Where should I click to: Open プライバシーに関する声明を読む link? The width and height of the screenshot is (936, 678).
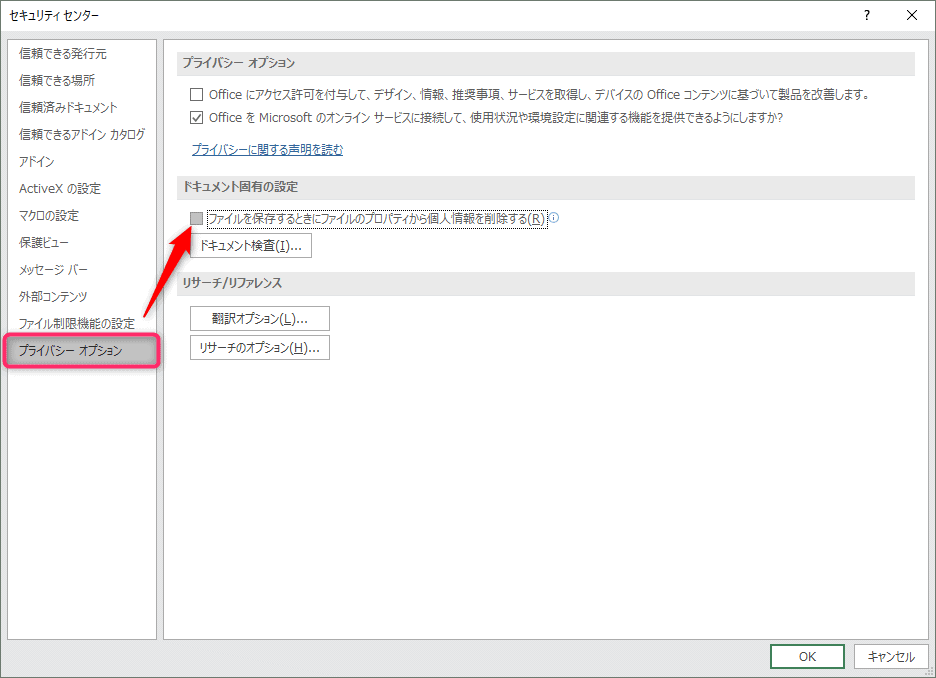click(x=267, y=150)
